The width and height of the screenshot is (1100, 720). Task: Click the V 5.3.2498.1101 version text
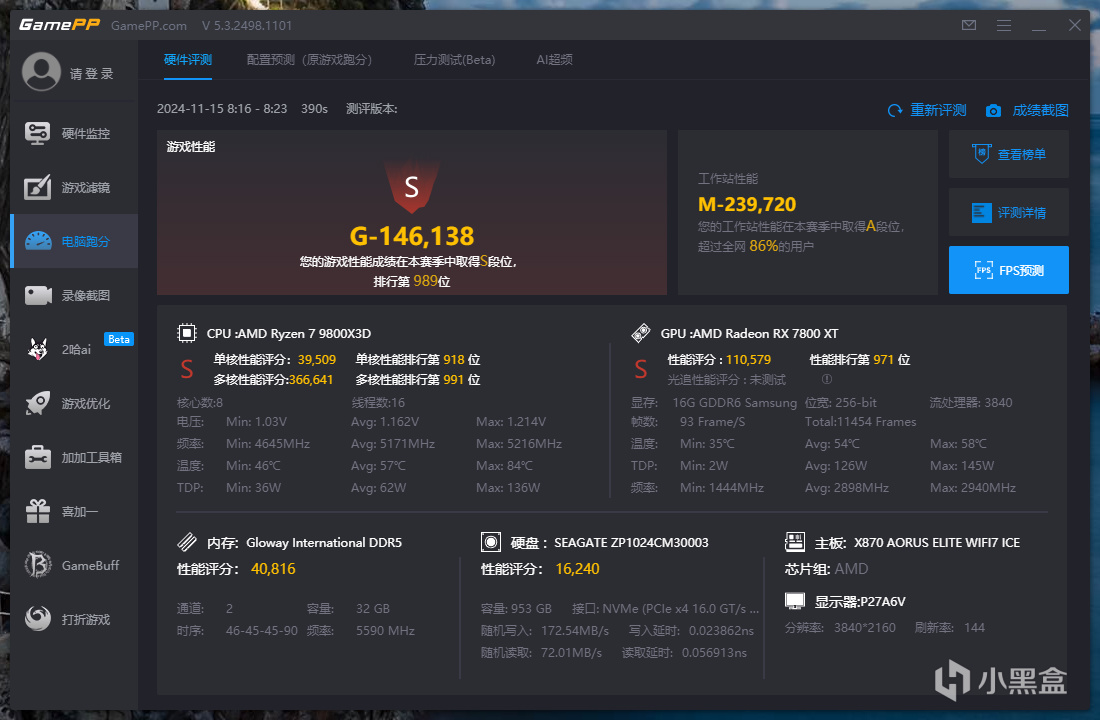(247, 25)
